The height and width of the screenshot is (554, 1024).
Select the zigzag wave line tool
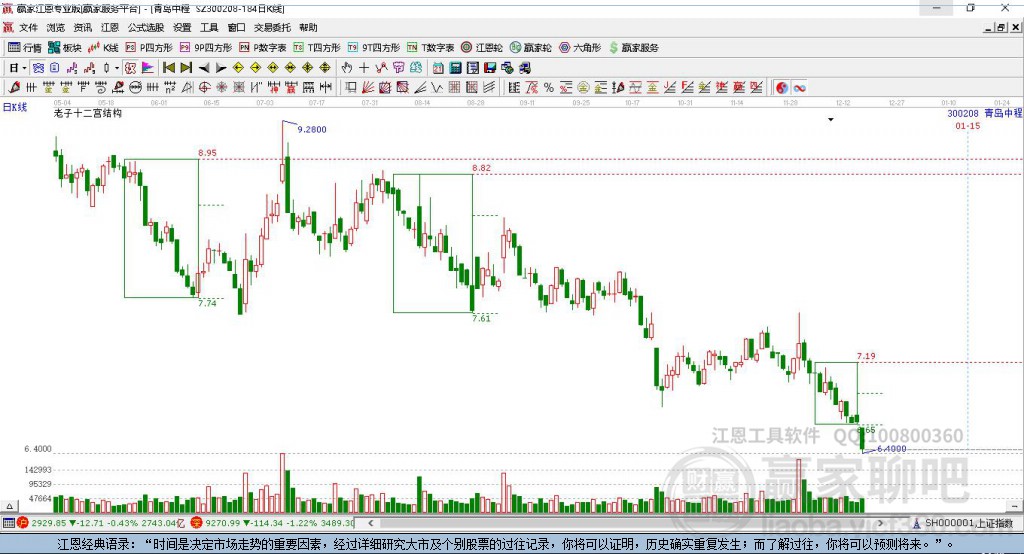click(436, 87)
